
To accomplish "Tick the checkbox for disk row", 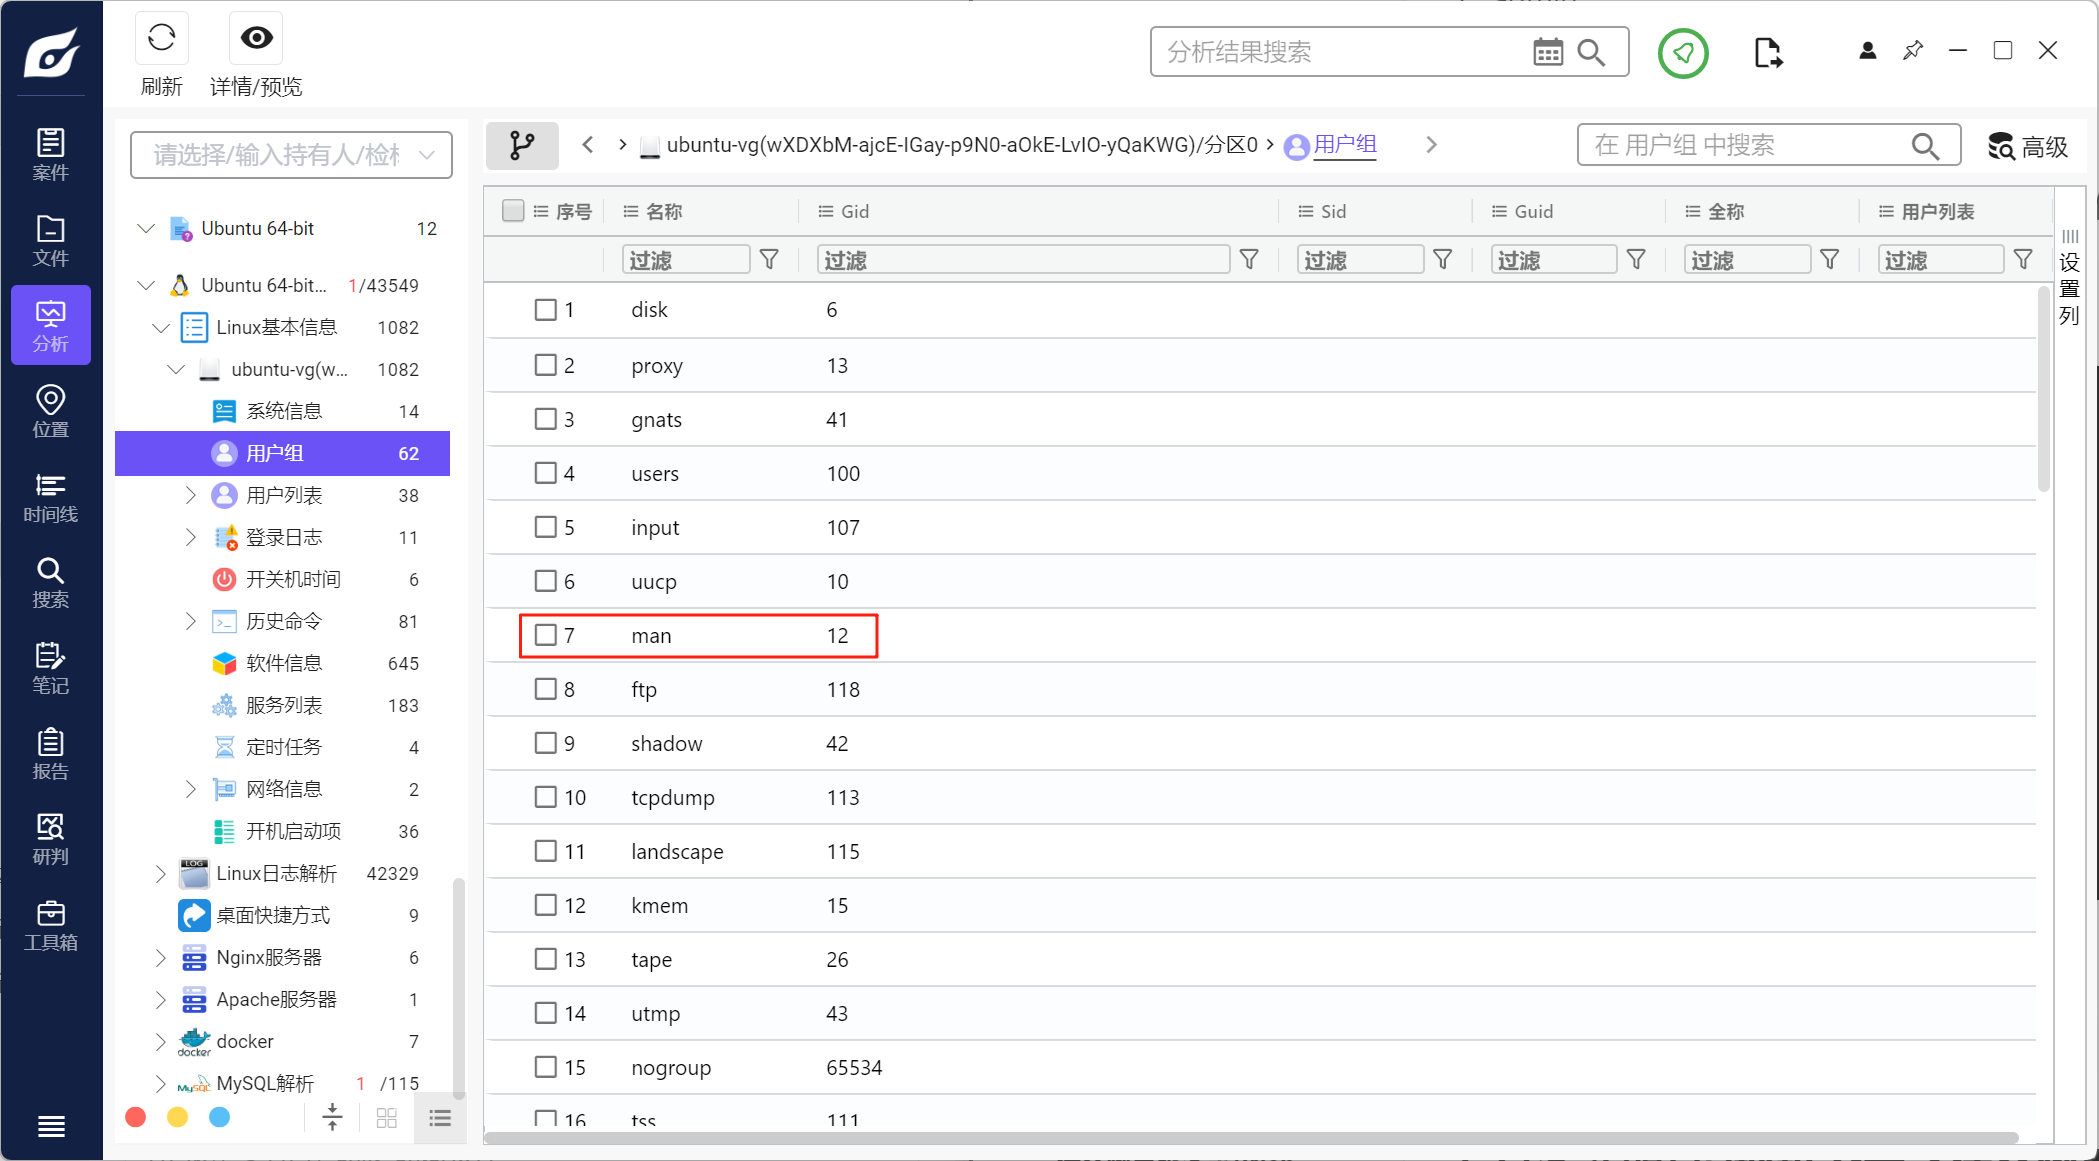I will [x=545, y=310].
